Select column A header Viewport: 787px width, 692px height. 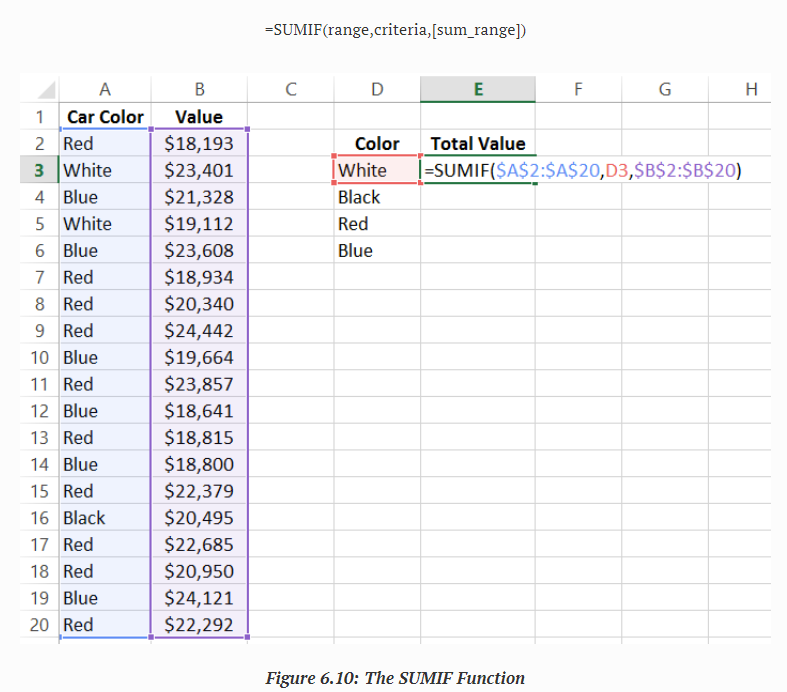click(x=104, y=89)
